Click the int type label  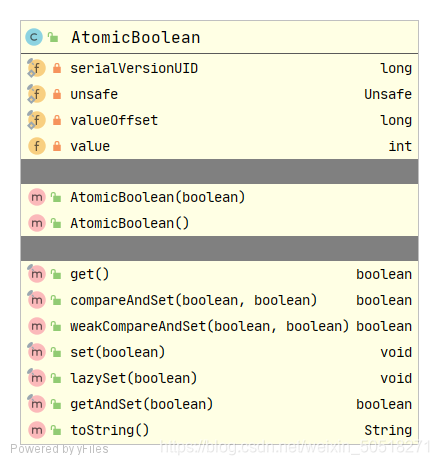pyautogui.click(x=400, y=146)
